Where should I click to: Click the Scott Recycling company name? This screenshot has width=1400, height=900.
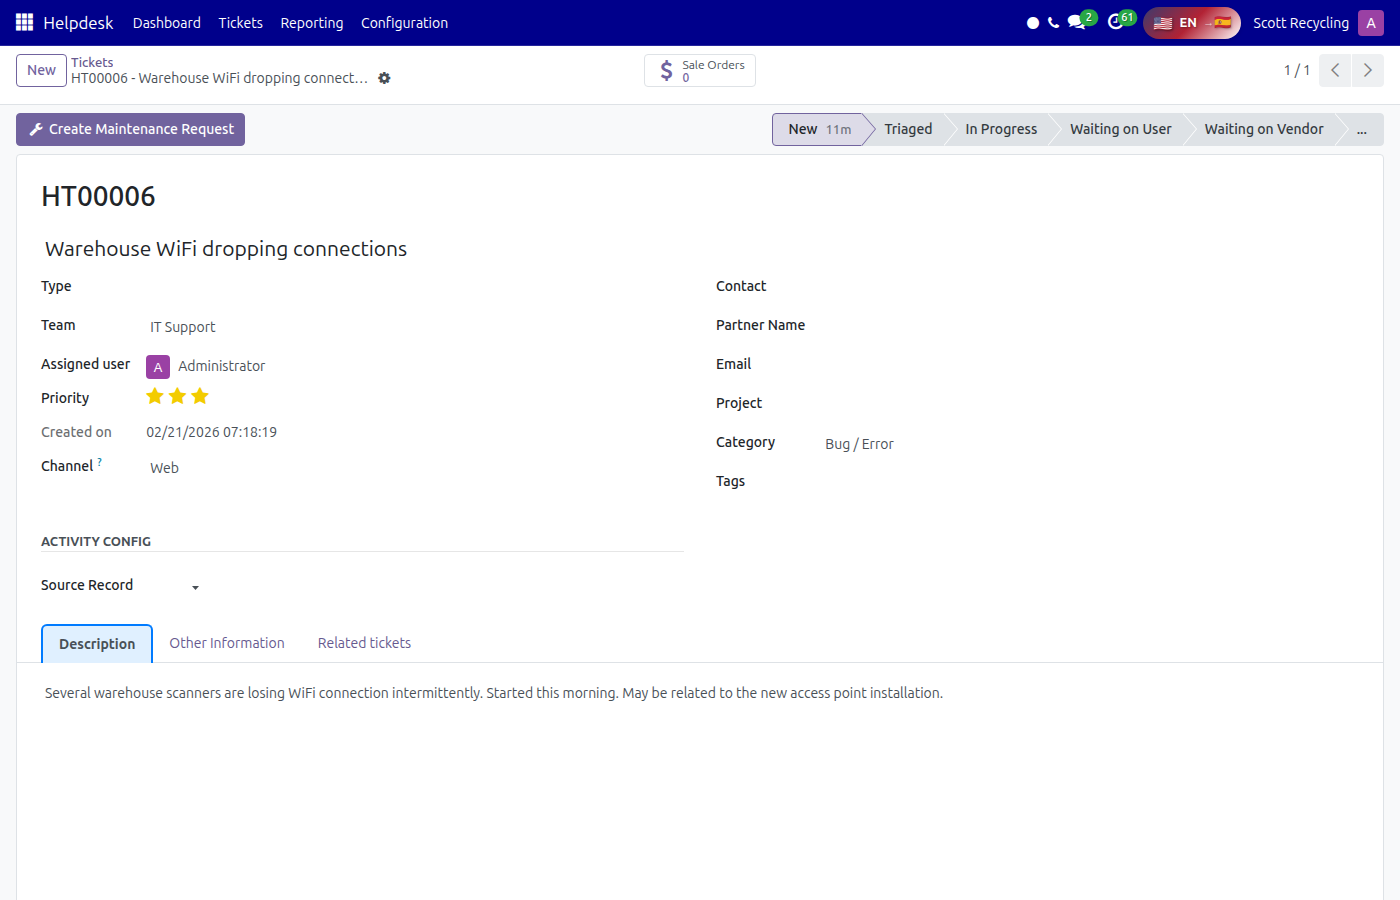(x=1301, y=23)
